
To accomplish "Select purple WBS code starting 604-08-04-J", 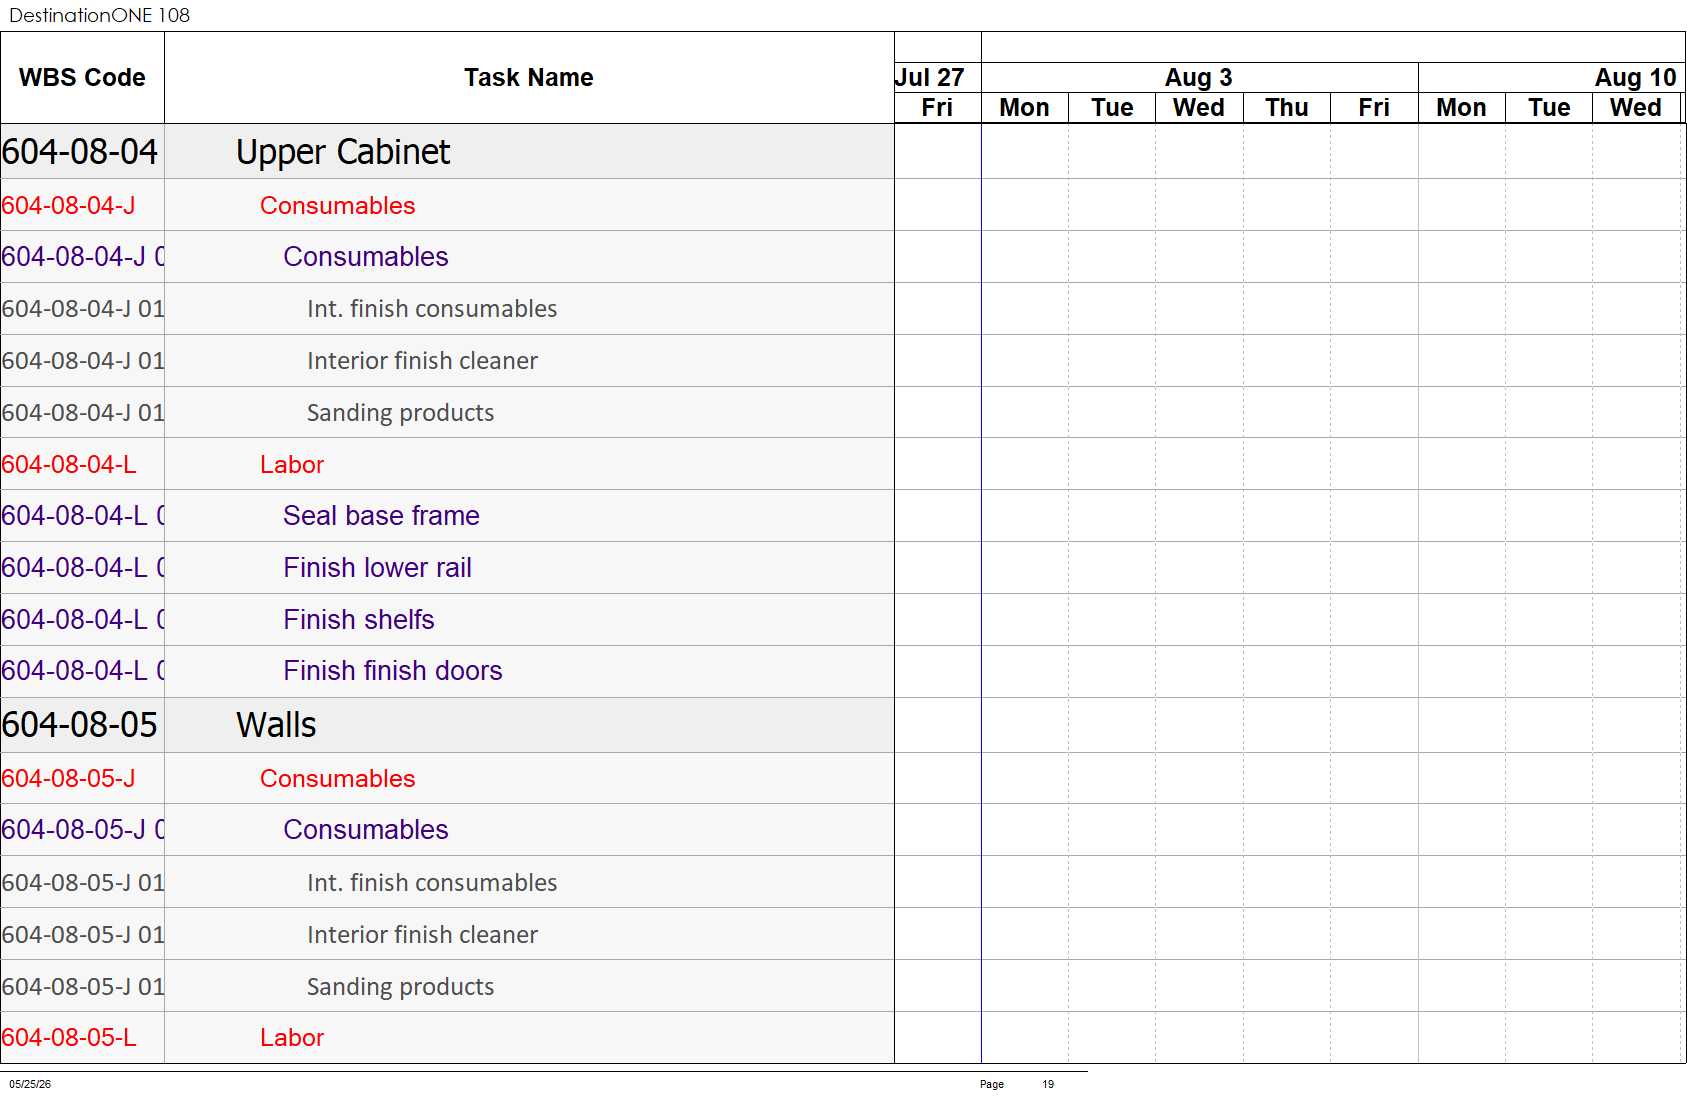I will [x=83, y=257].
